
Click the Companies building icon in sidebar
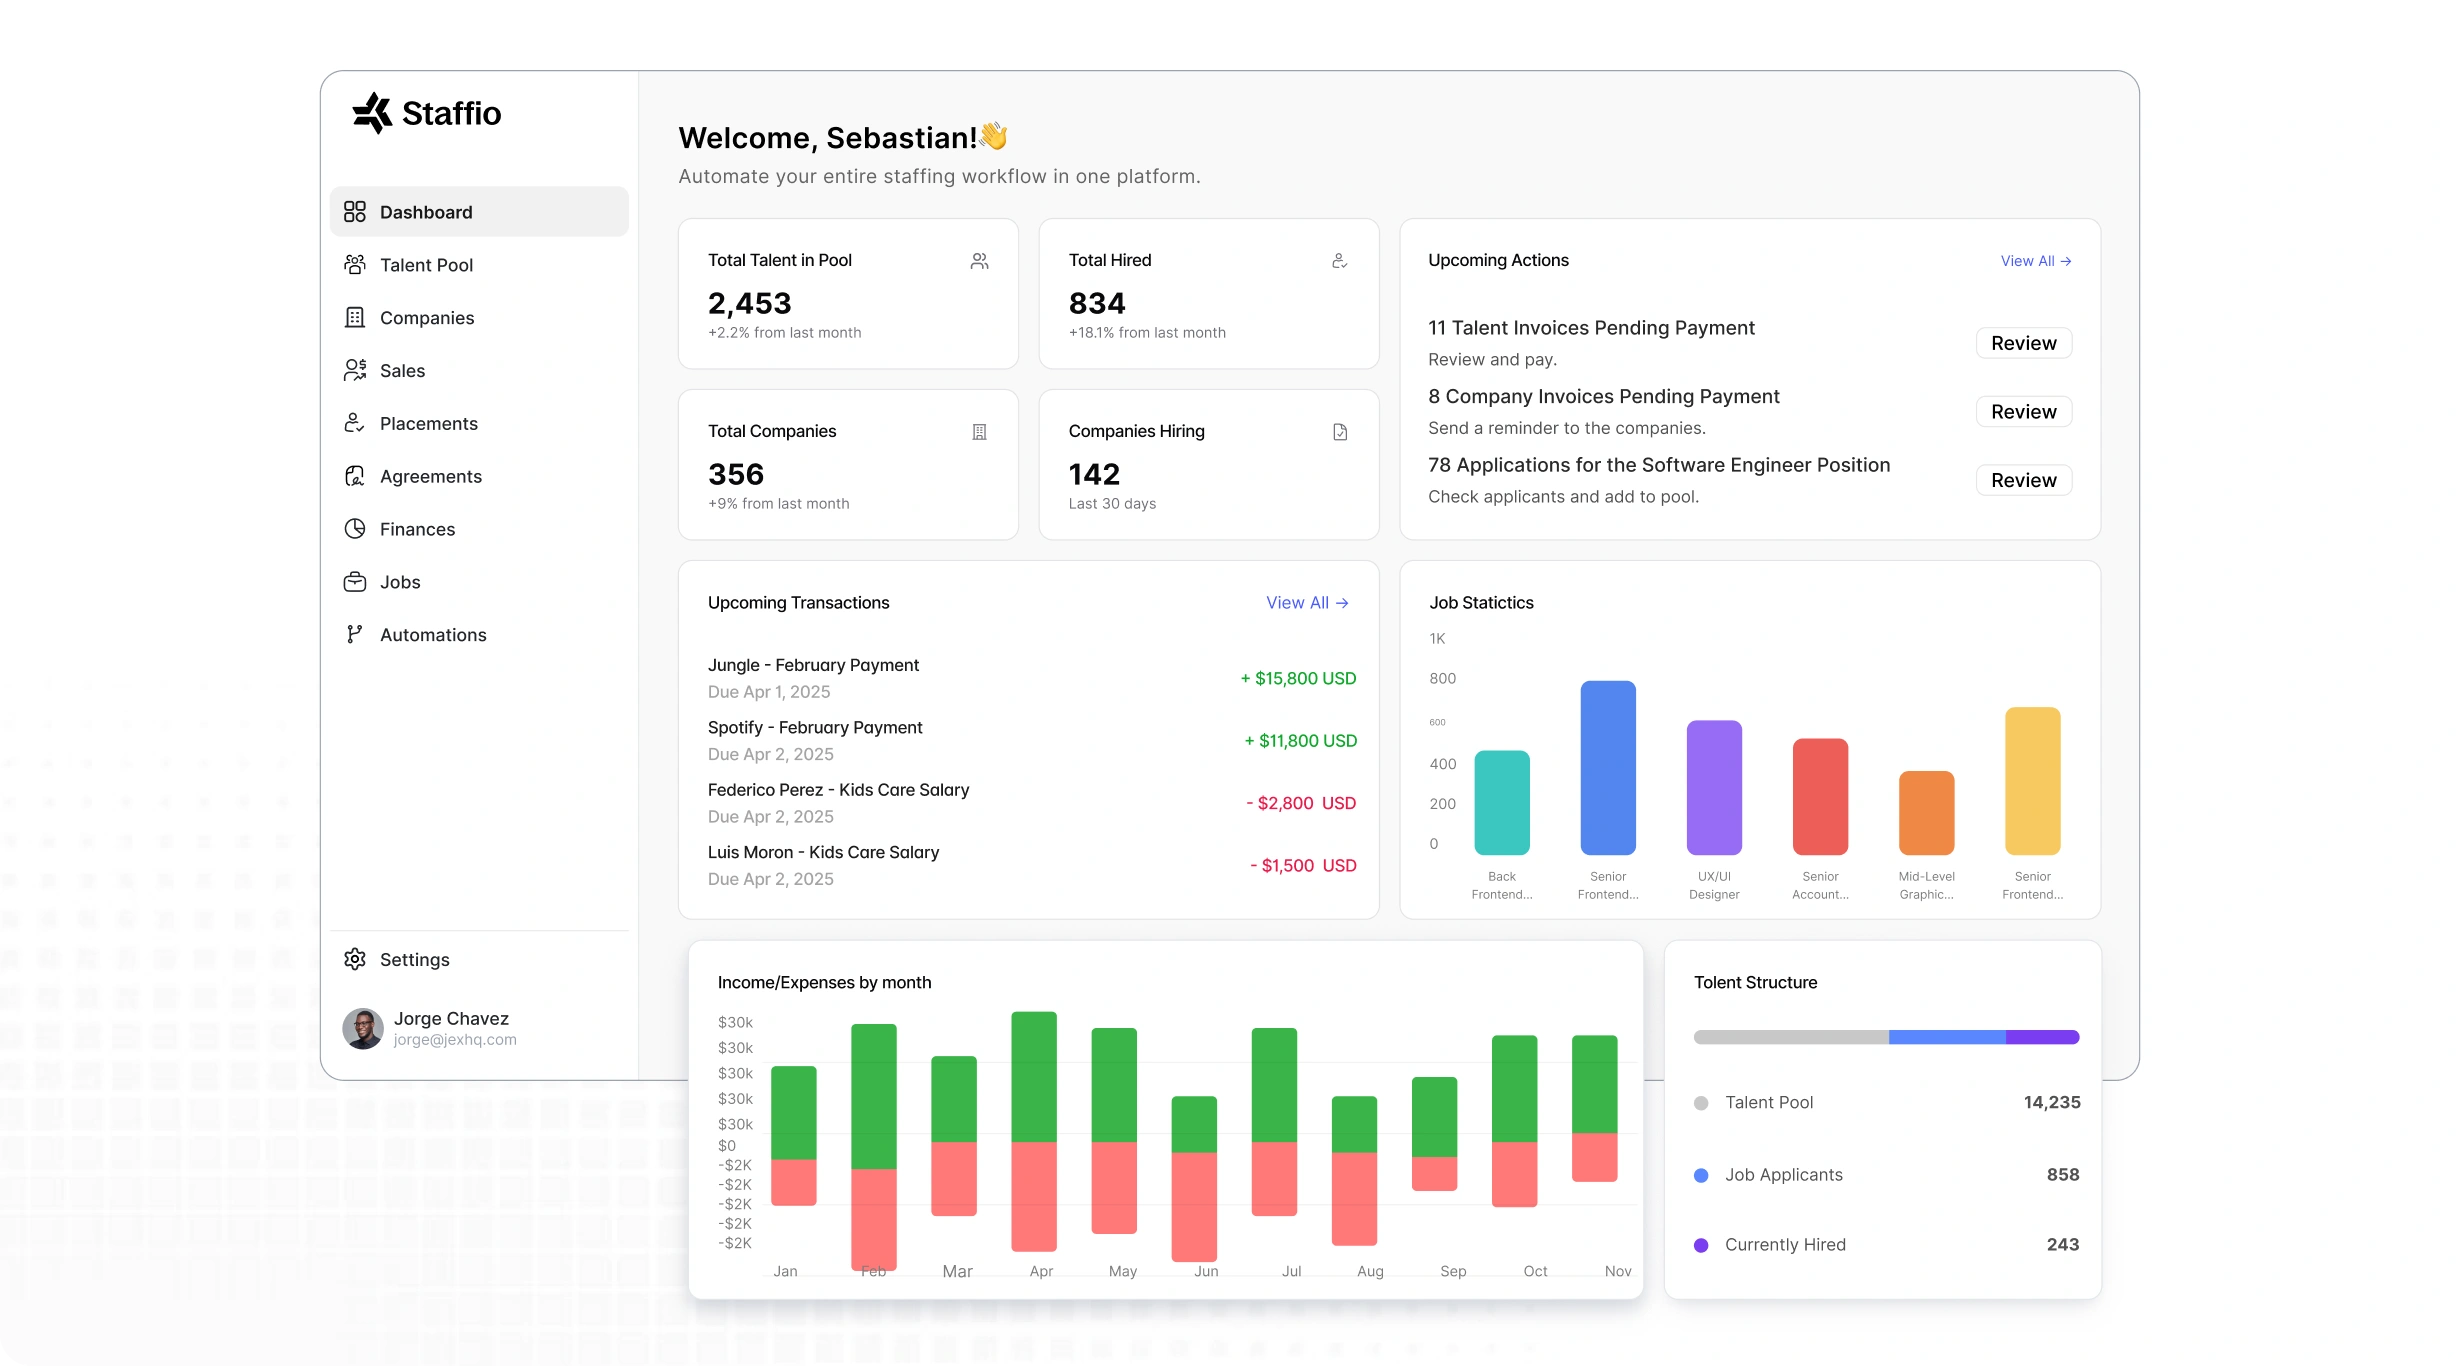[355, 318]
